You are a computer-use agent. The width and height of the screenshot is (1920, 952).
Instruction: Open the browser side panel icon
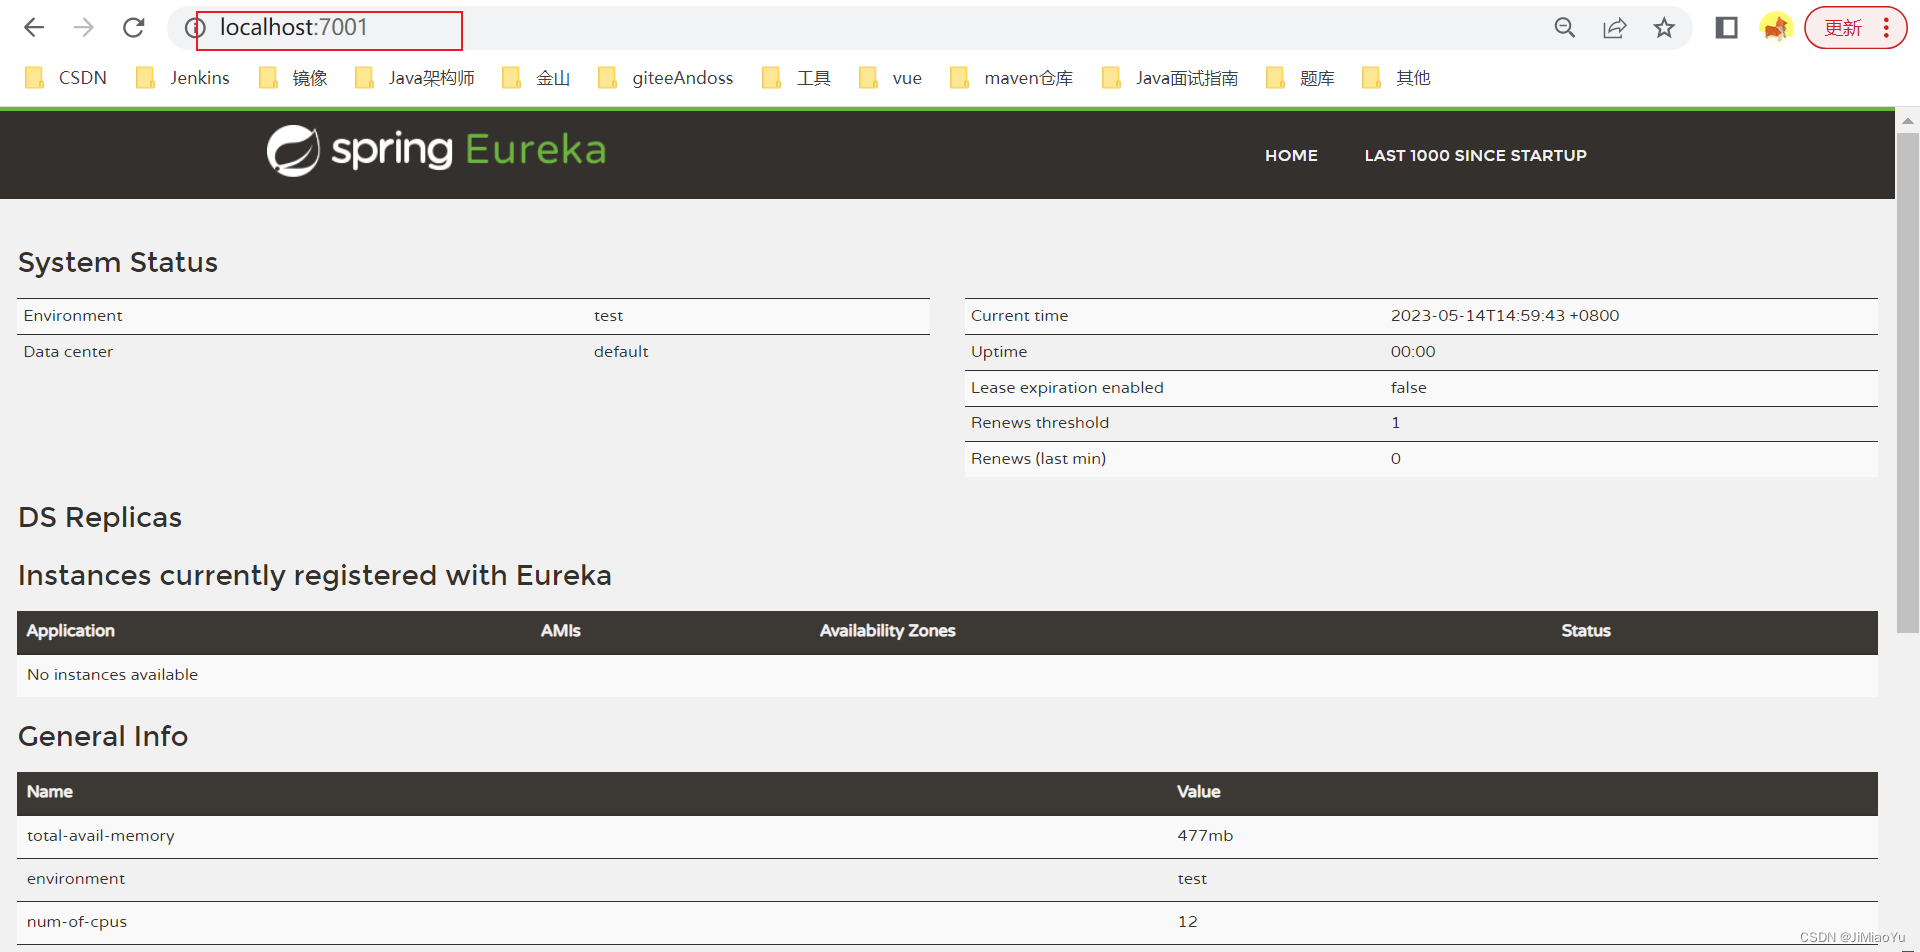point(1726,28)
